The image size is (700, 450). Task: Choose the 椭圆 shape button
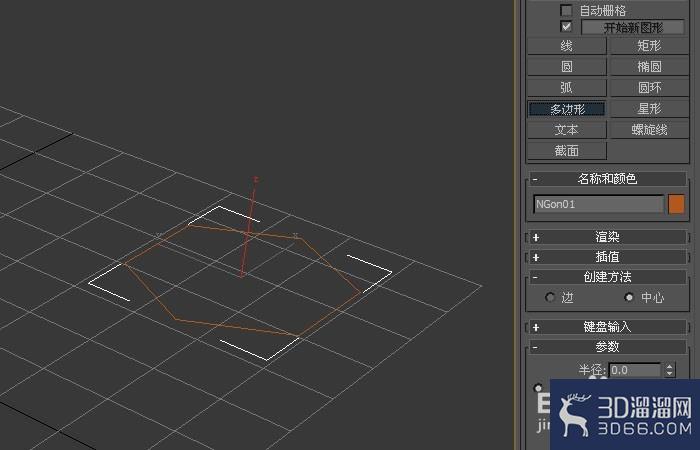(649, 67)
